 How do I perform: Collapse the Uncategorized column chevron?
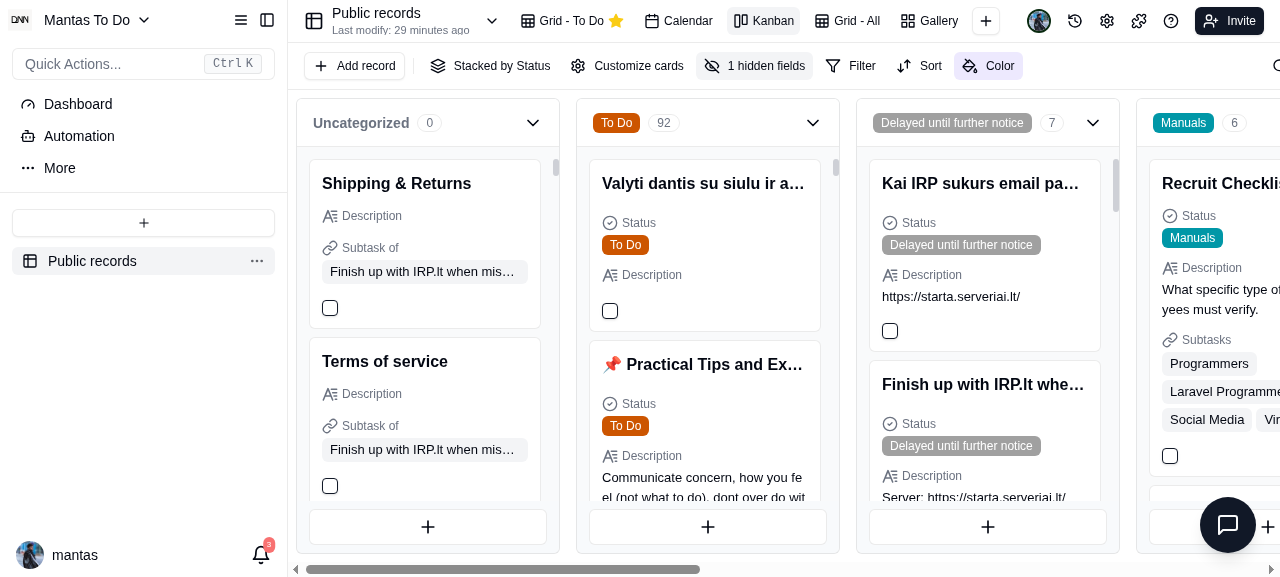(533, 123)
